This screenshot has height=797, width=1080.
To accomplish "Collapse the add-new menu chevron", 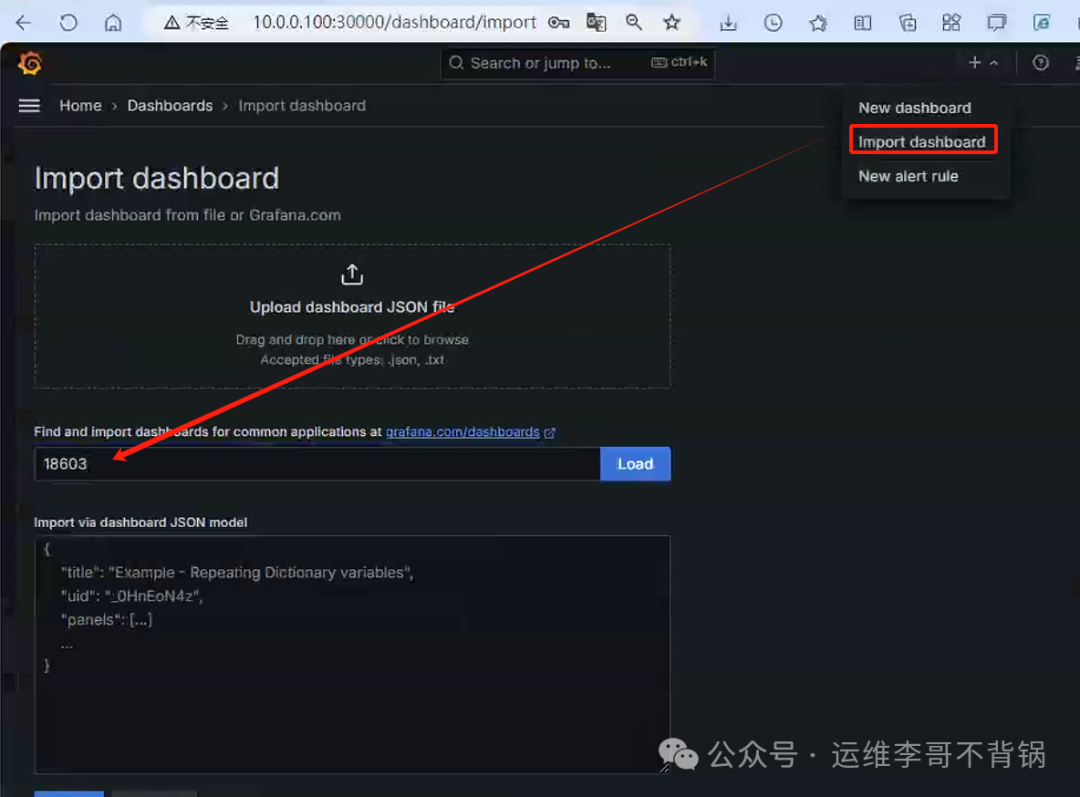I will 994,63.
